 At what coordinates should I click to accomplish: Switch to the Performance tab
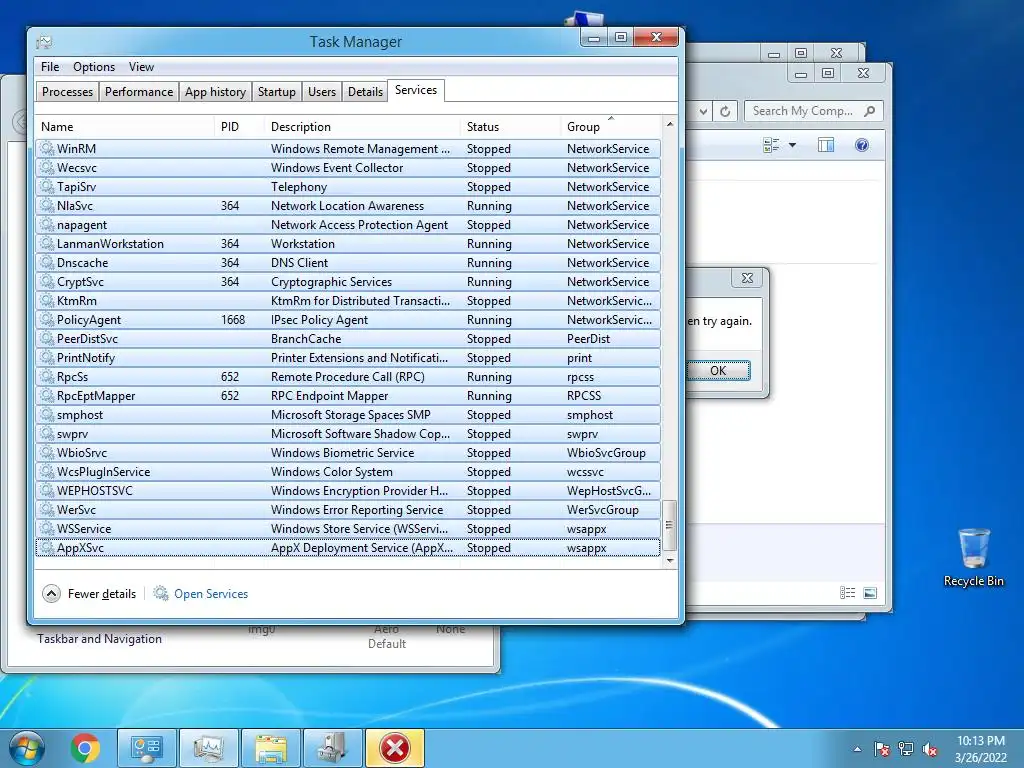pyautogui.click(x=139, y=92)
